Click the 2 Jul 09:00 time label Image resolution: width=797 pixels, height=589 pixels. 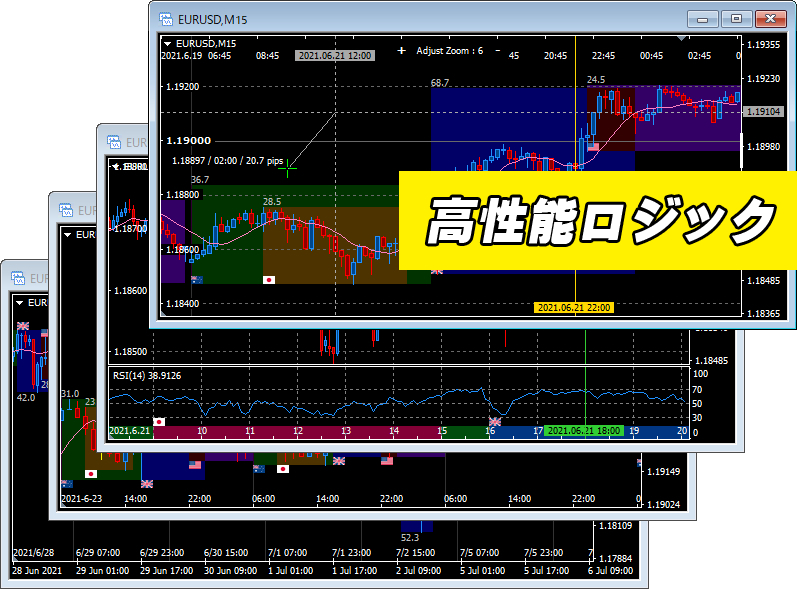(418, 571)
